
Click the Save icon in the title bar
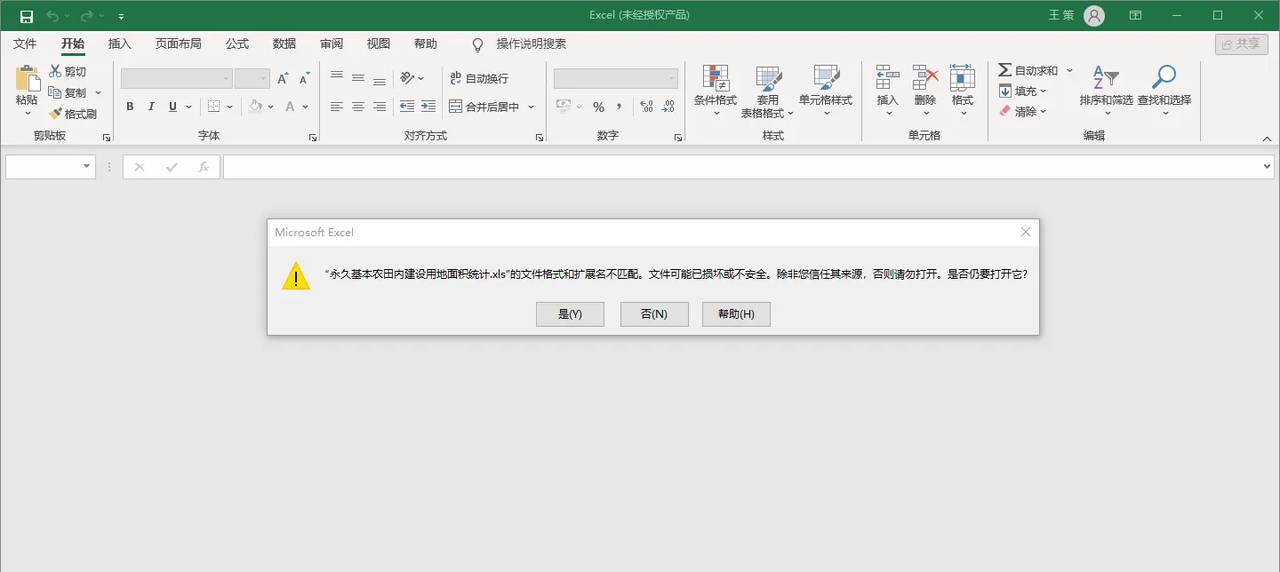click(27, 16)
